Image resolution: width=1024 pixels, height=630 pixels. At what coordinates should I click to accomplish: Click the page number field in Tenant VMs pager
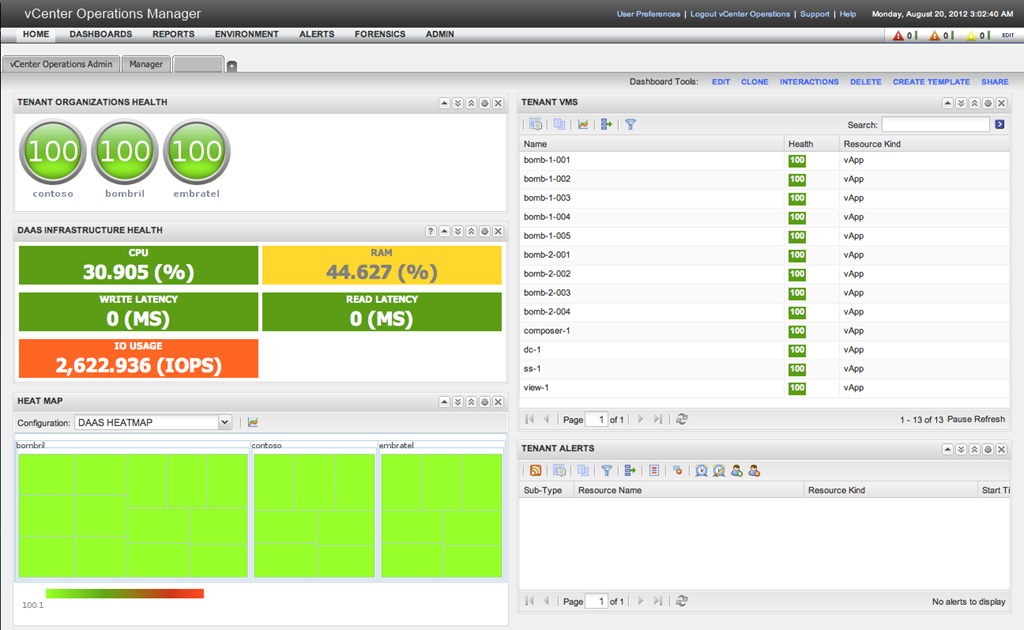coord(597,419)
